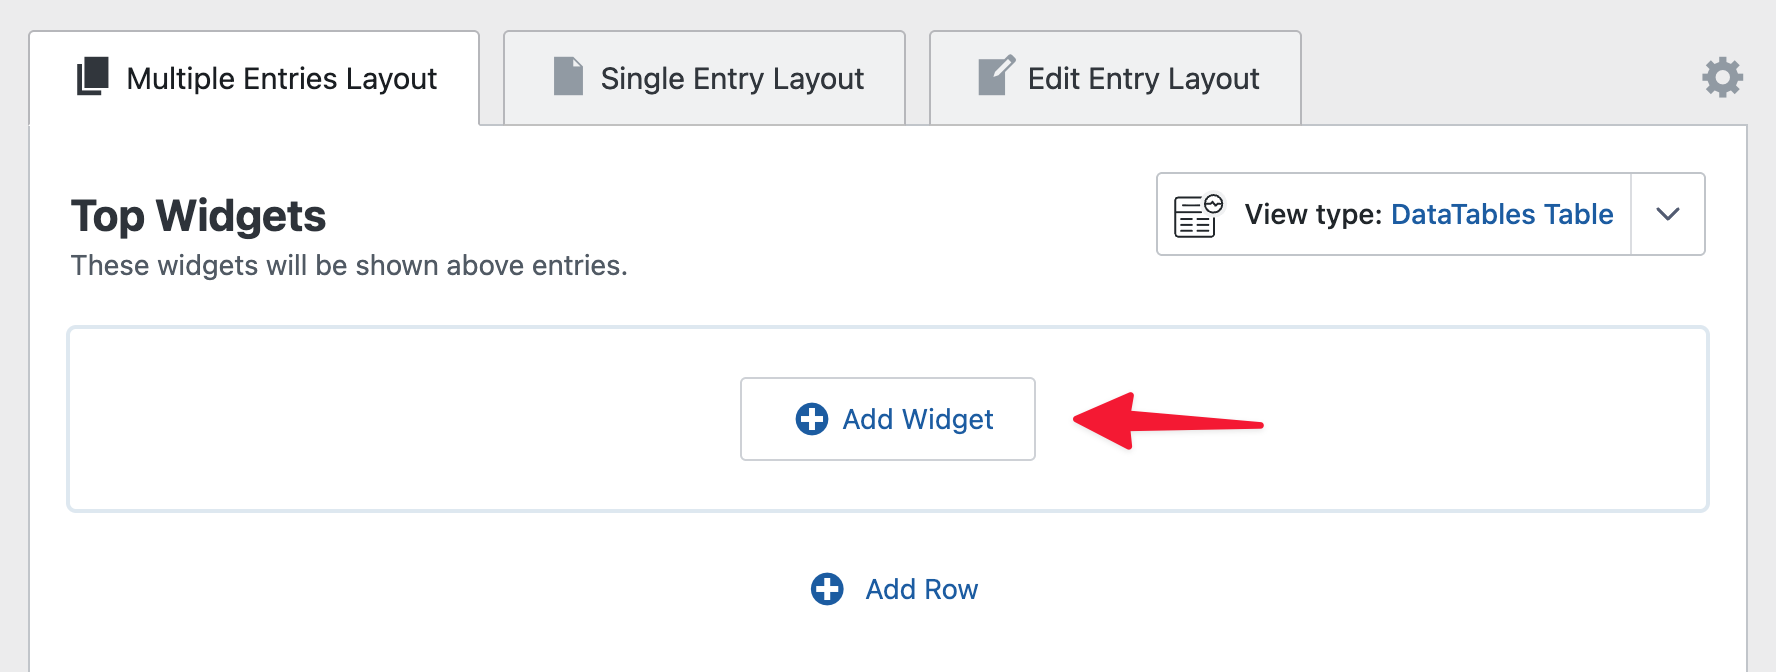Click the widgets description text under Top Widgets

click(348, 265)
